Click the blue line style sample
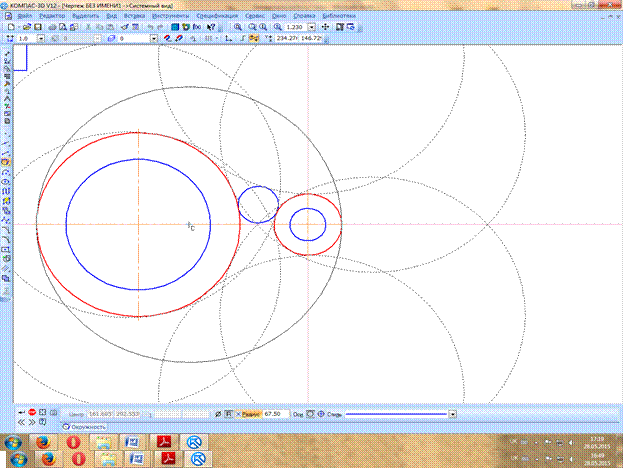Screen dimensions: 623x468 pos(397,414)
